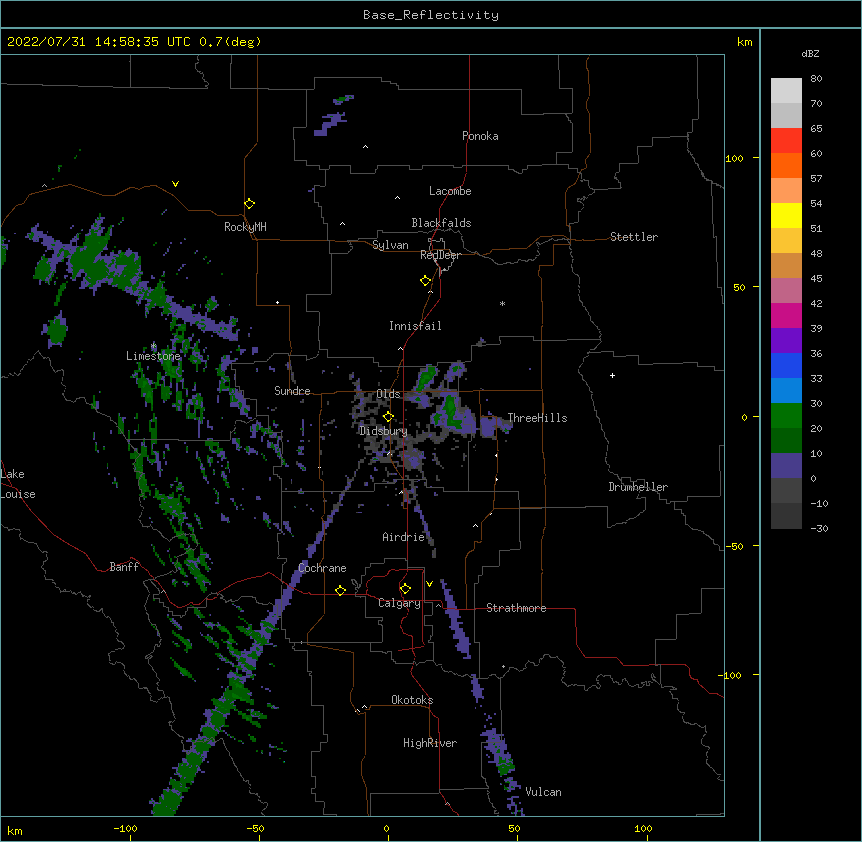Screen dimensions: 862x842
Task: Click the purple echo patch west of Ponoka
Action: click(331, 124)
